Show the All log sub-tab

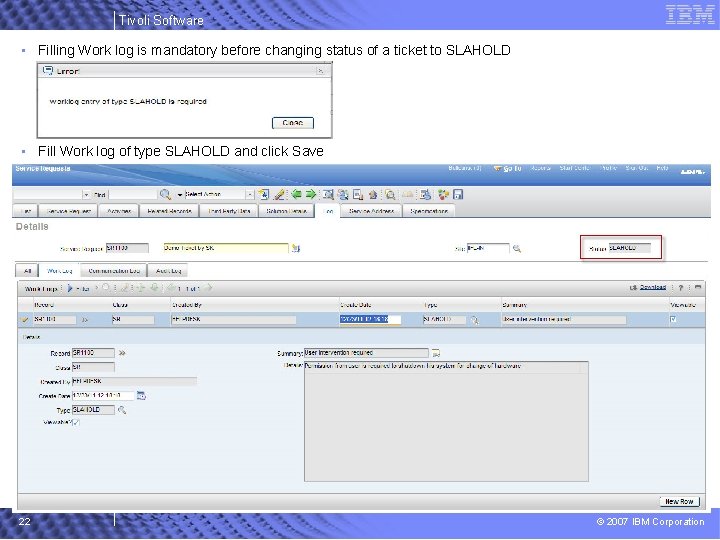[x=27, y=270]
